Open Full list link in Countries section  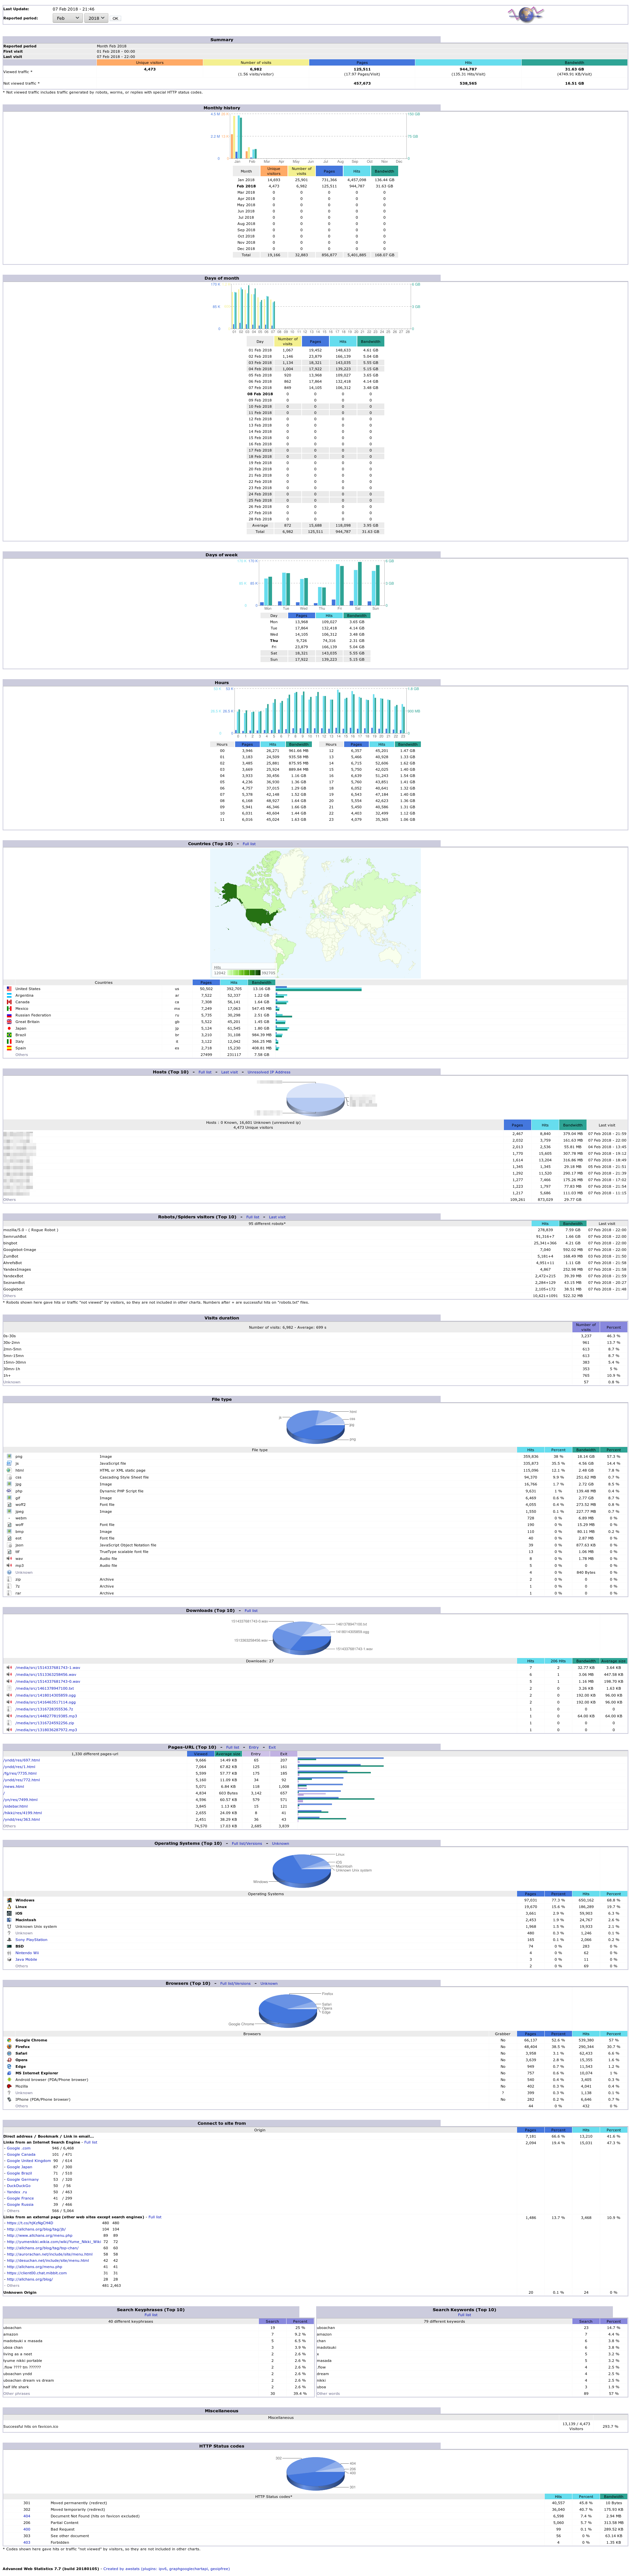point(249,844)
